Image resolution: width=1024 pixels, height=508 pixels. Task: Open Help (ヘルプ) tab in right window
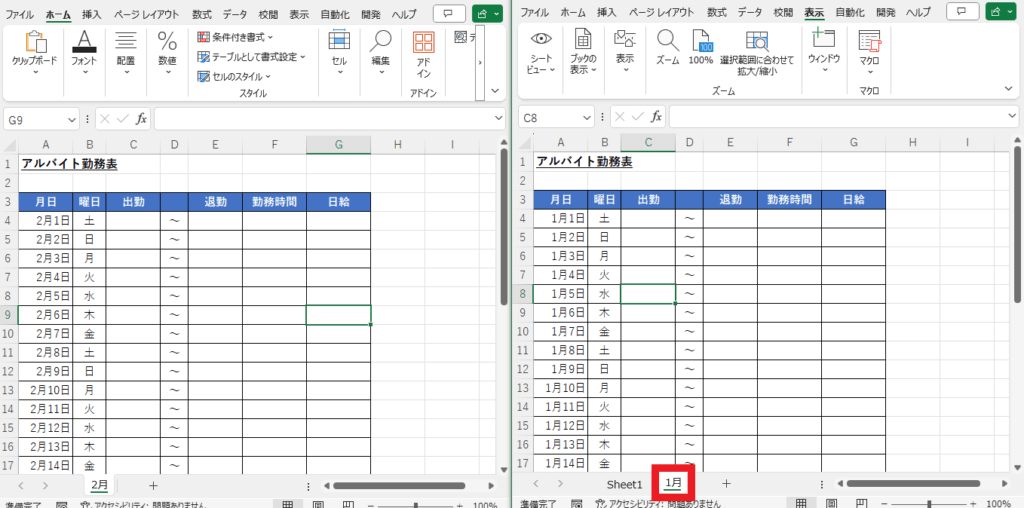[917, 12]
